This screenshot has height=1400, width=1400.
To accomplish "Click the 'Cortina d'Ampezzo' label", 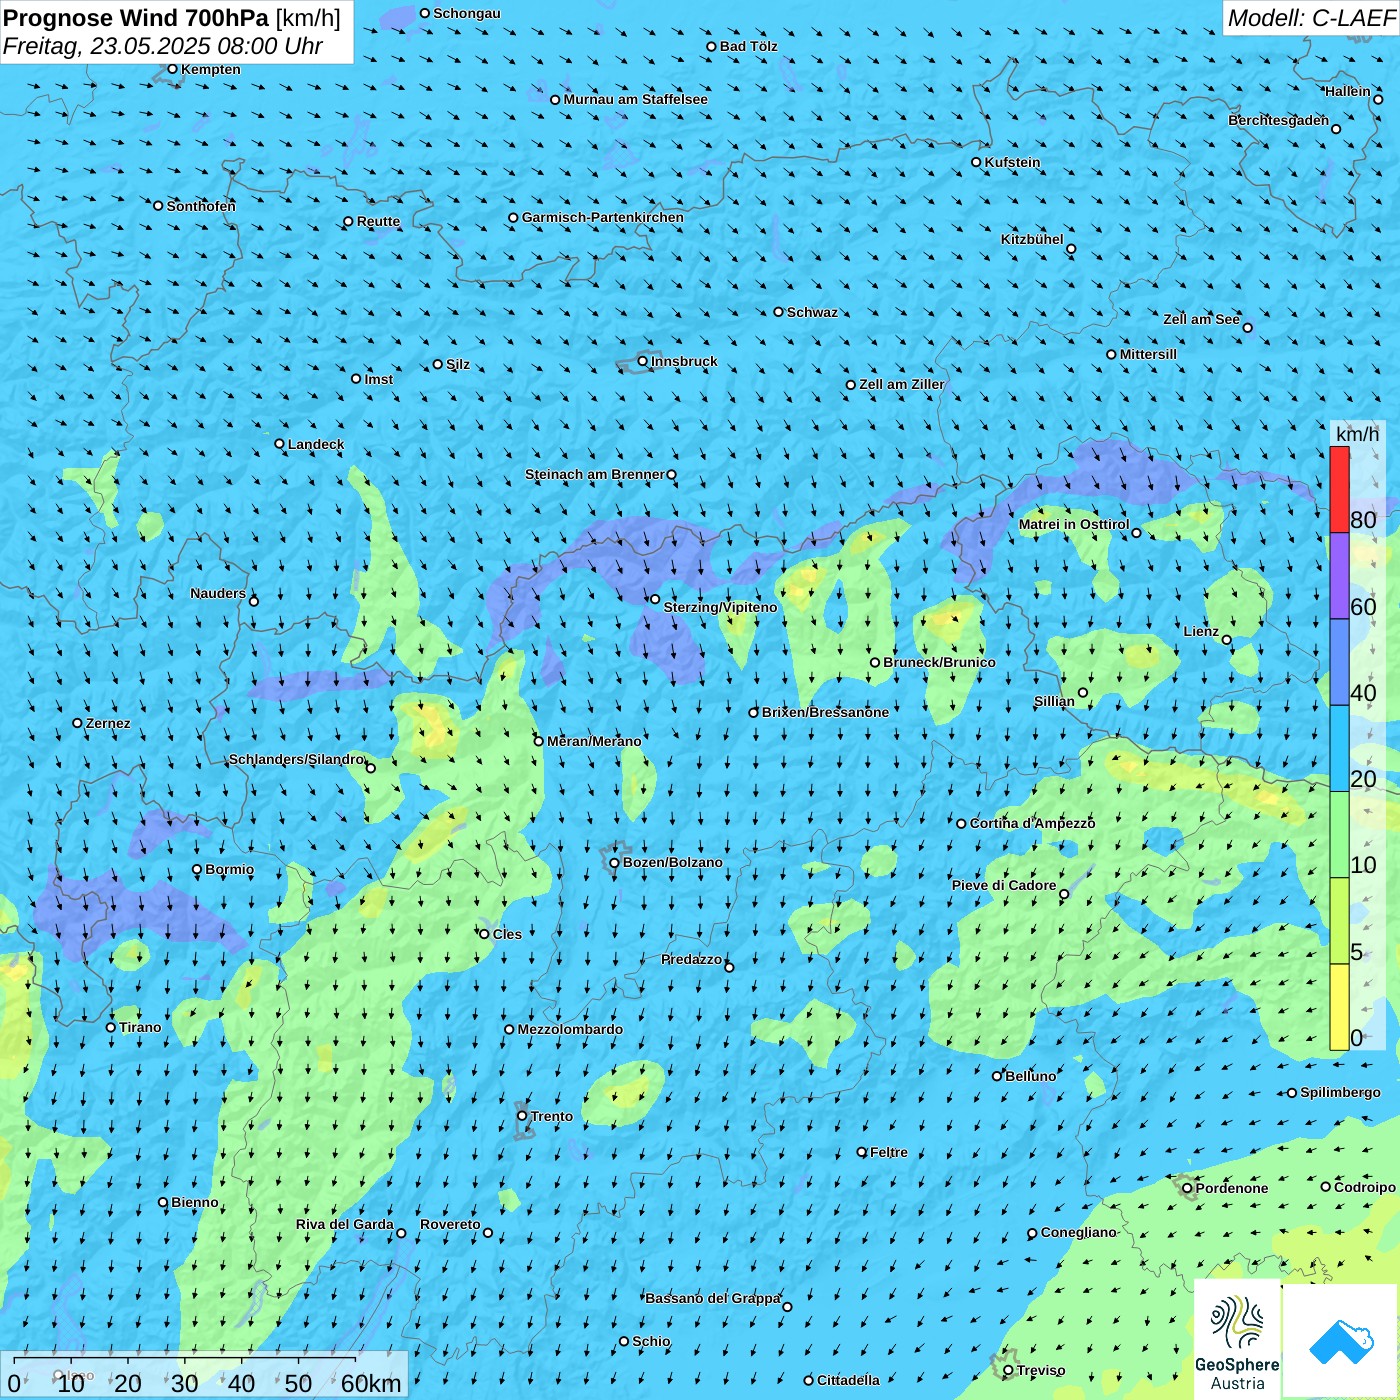I will 1033,823.
